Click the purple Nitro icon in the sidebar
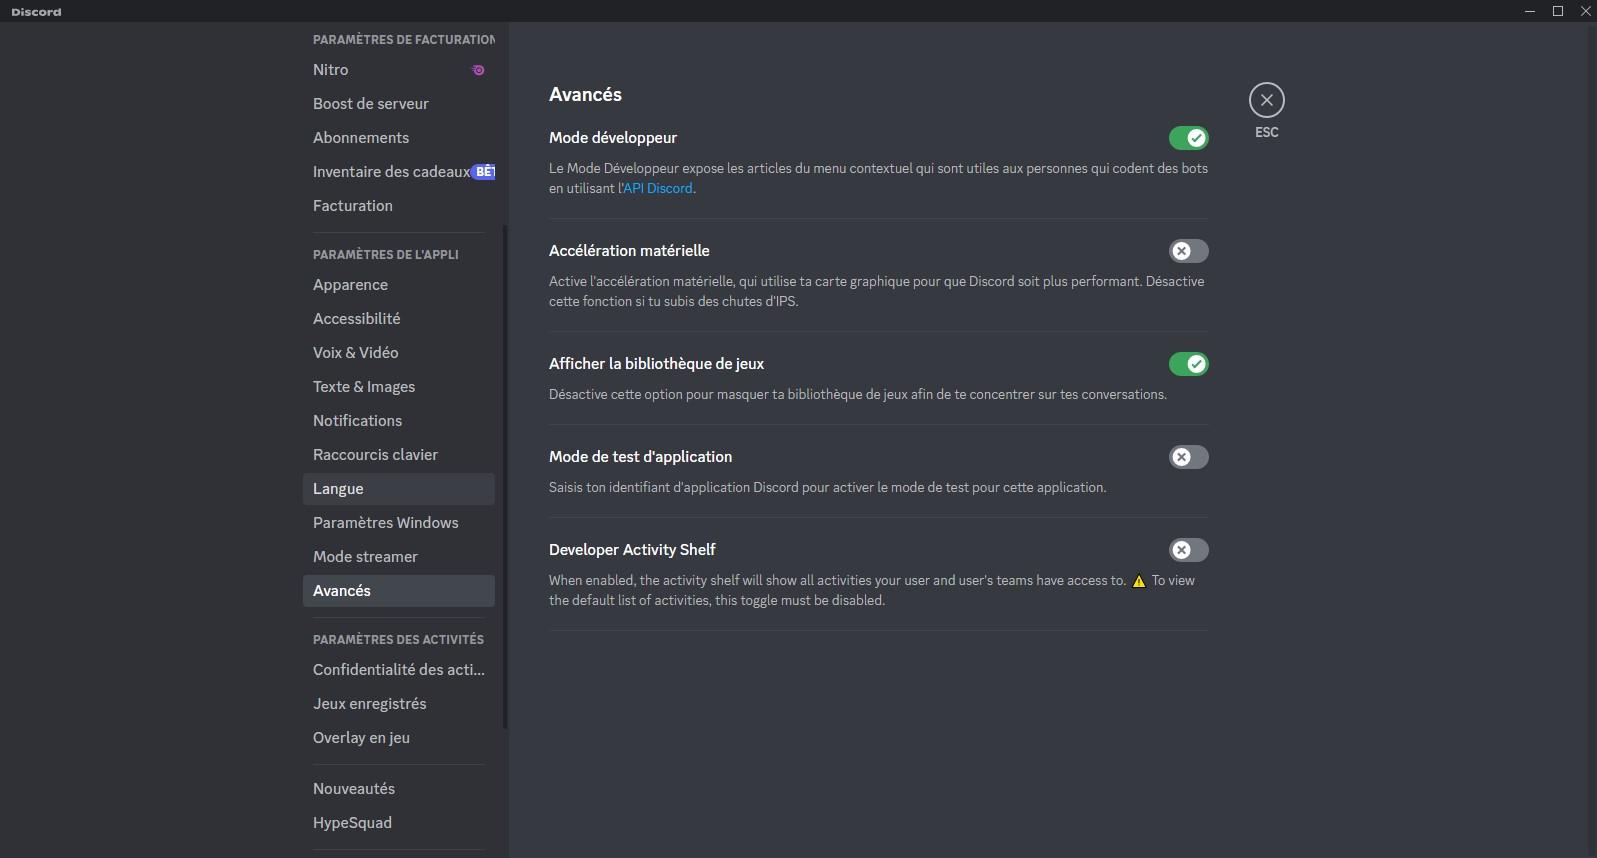The height and width of the screenshot is (858, 1597). 478,70
